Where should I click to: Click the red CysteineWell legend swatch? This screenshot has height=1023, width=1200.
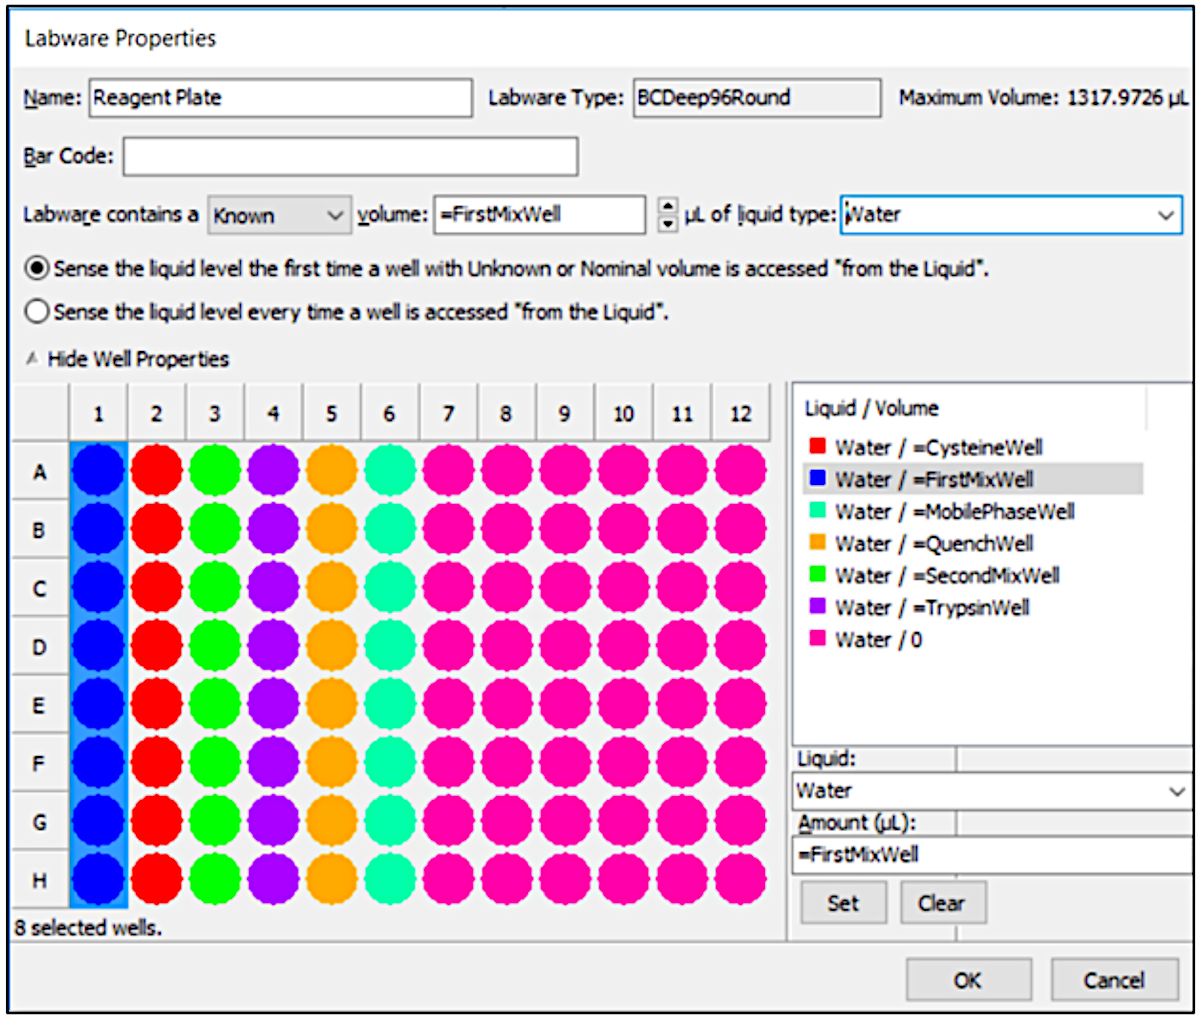pos(818,446)
